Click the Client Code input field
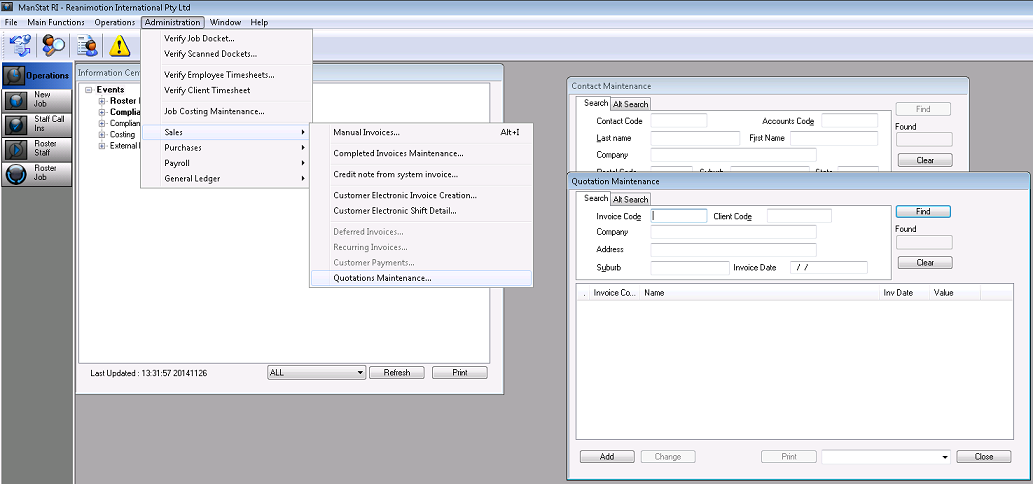This screenshot has height=484, width=1033. click(x=799, y=216)
